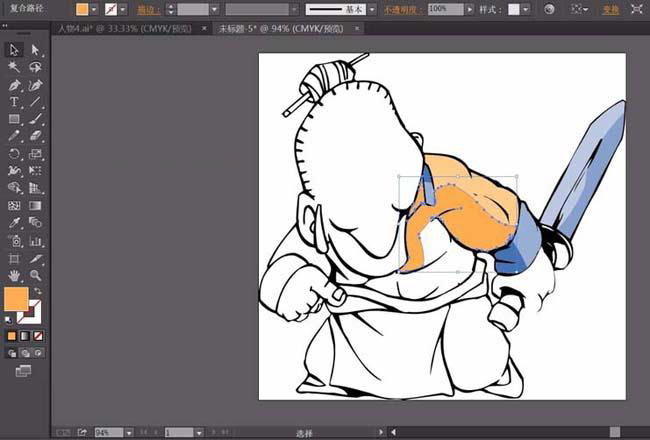Open brush definition 基本 dropdown

[372, 9]
